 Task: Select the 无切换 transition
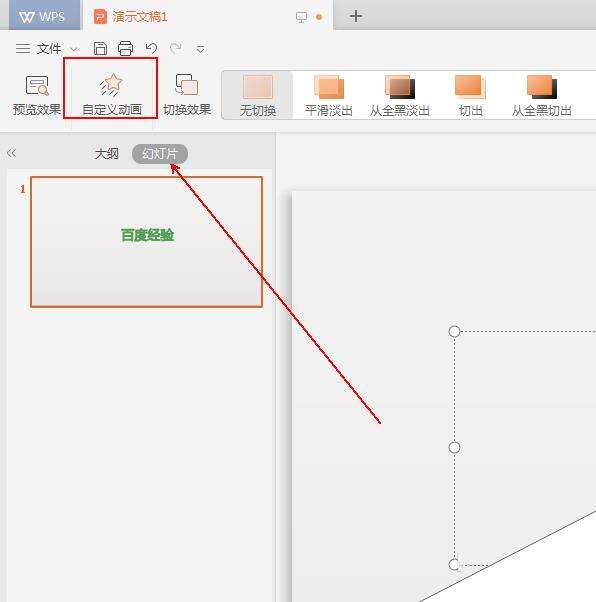point(258,96)
